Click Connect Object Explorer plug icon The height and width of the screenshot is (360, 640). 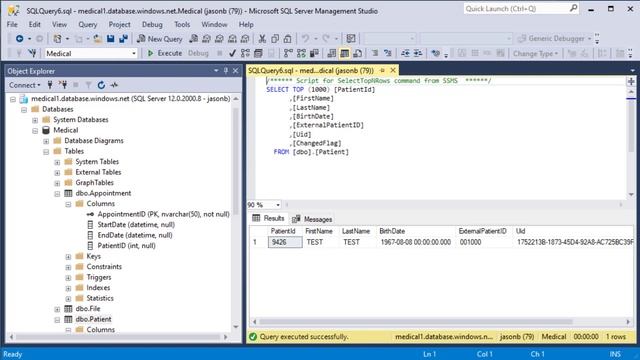coord(50,85)
